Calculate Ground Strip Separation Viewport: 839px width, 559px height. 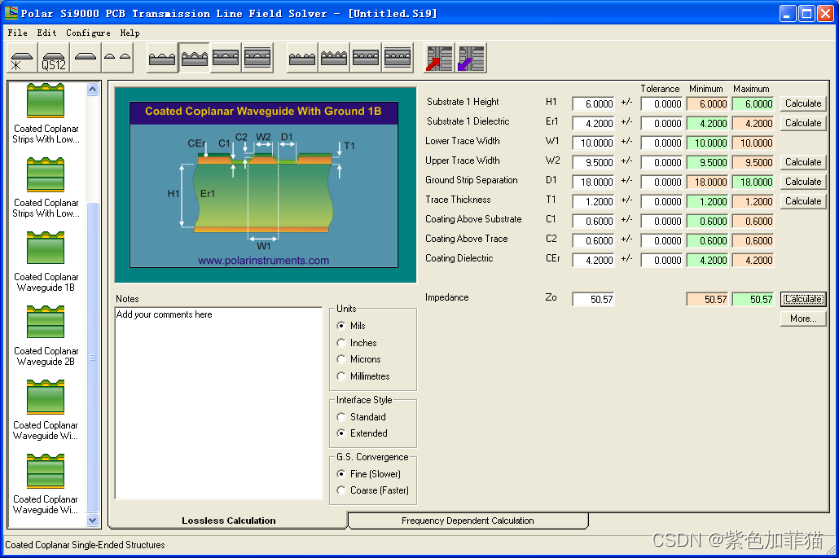803,182
